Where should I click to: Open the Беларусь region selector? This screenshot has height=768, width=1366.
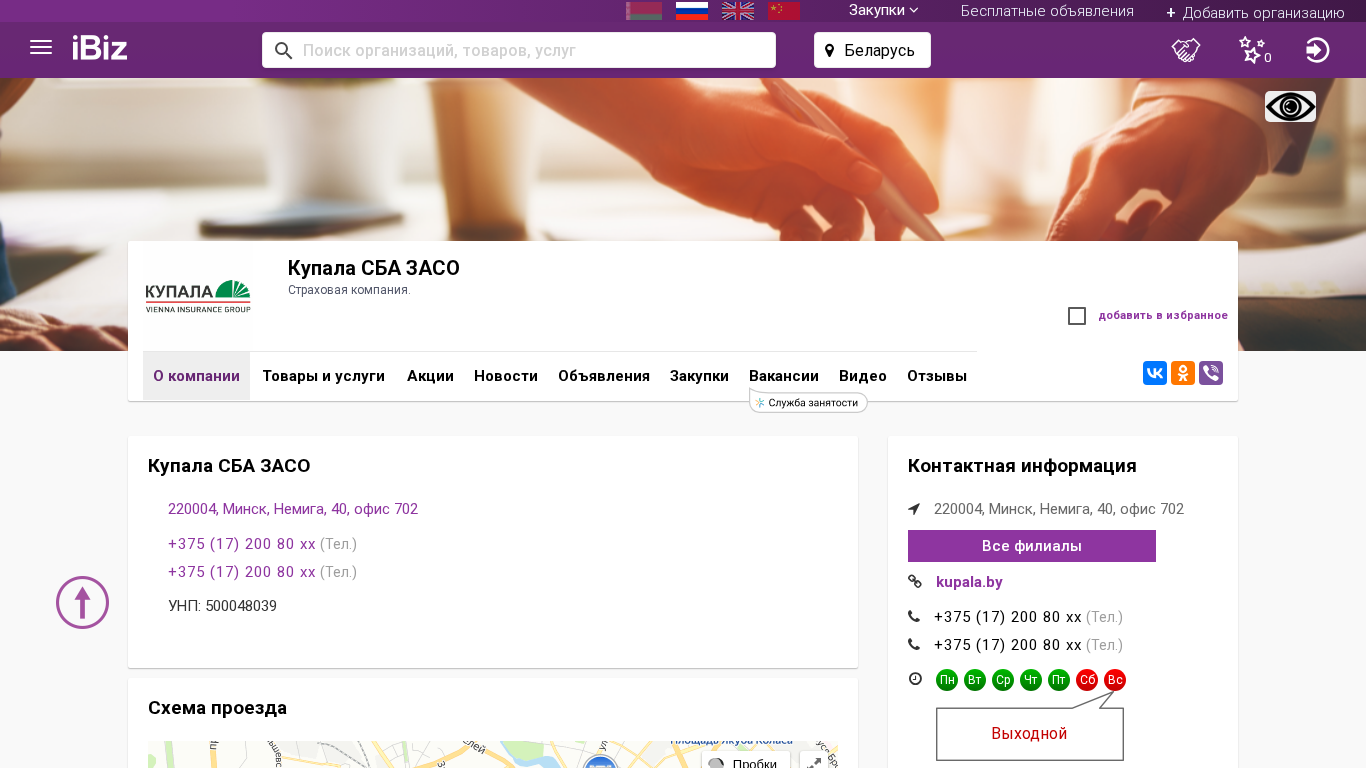[x=872, y=50]
